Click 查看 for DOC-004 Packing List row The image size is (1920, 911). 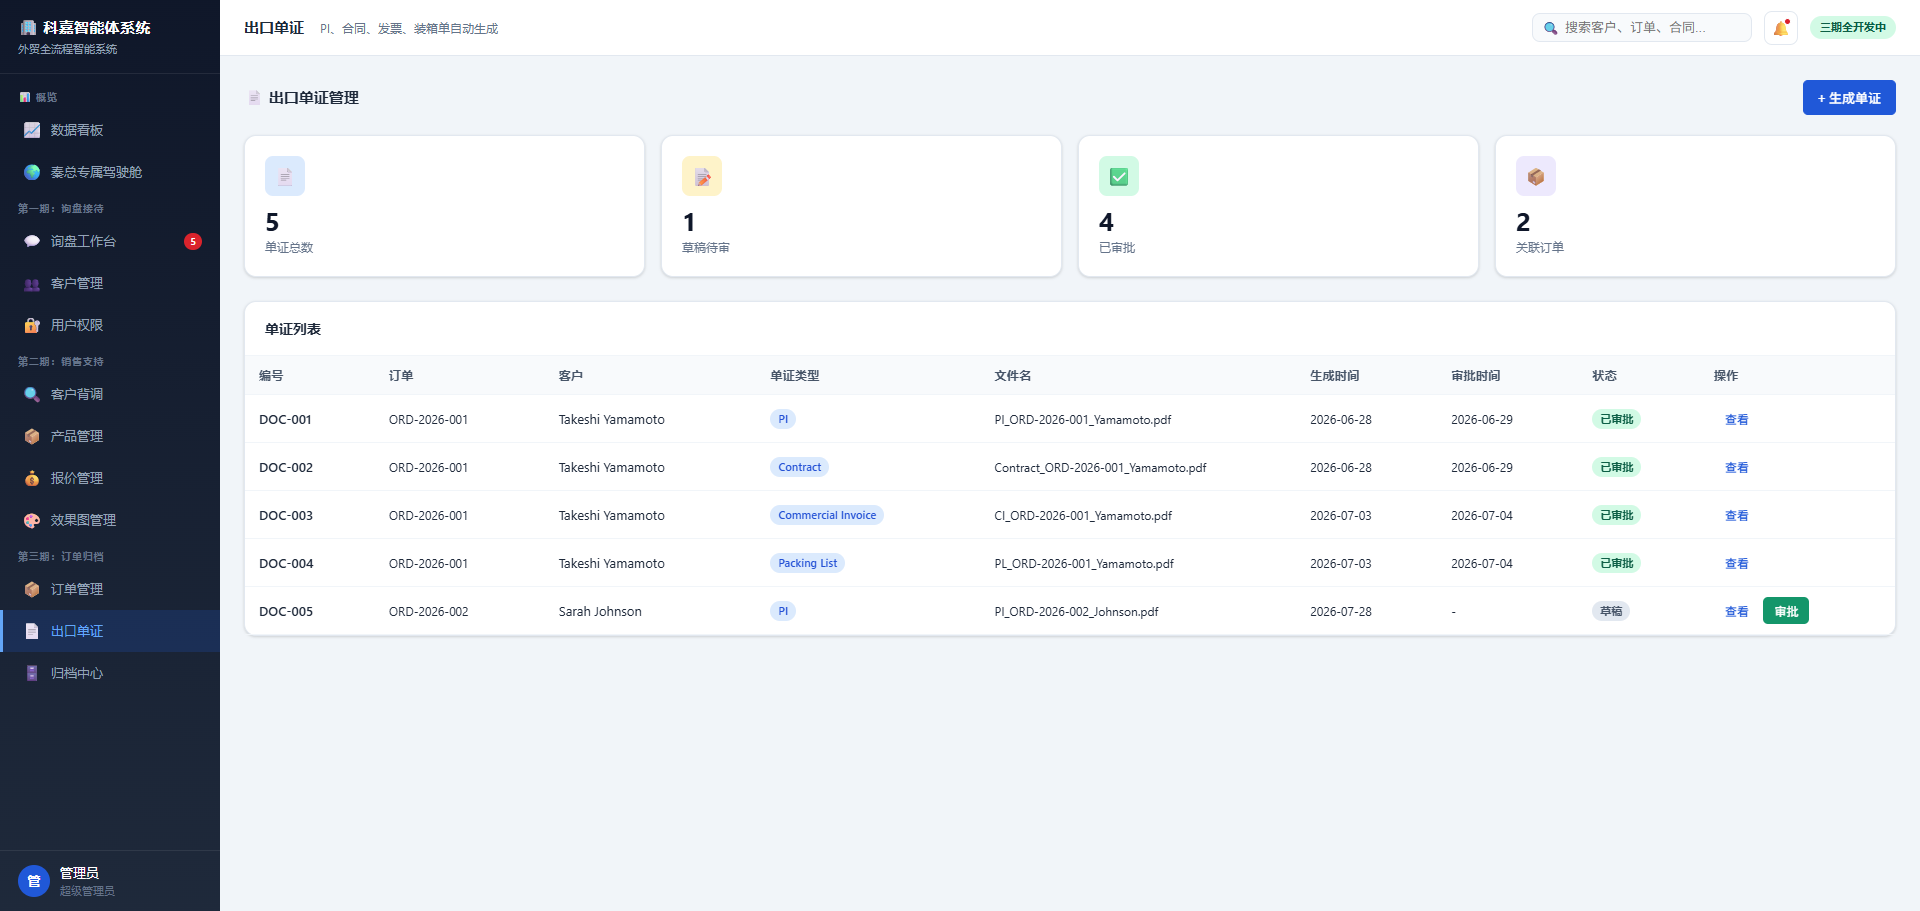pyautogui.click(x=1737, y=564)
